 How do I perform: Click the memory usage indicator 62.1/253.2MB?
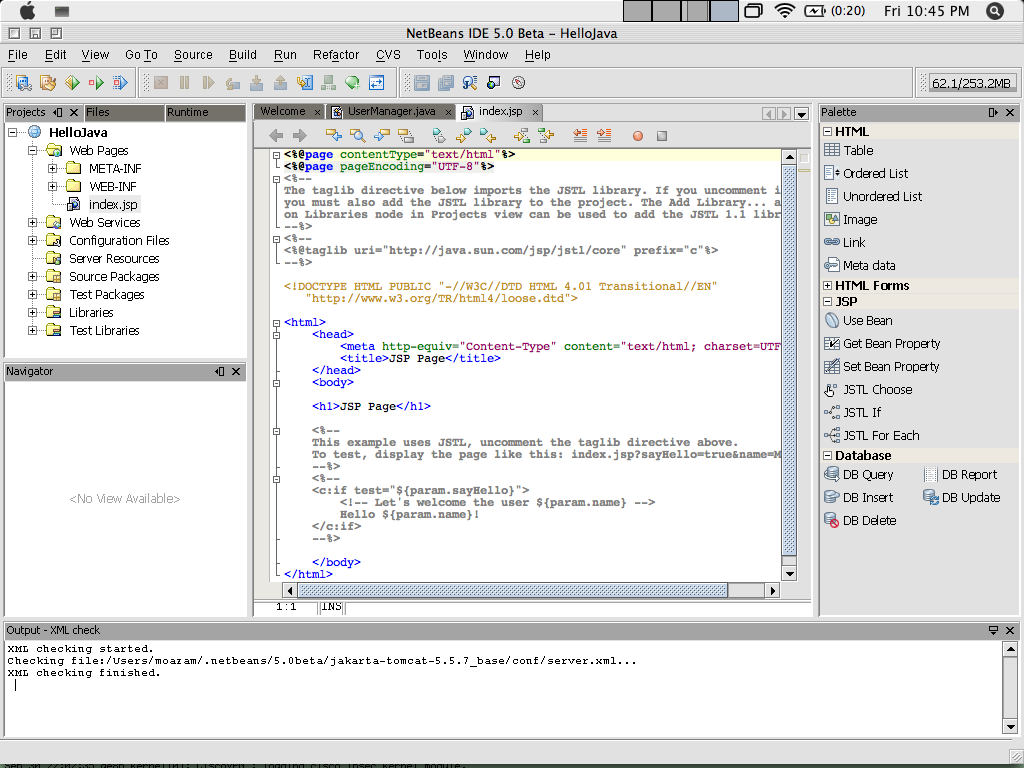(971, 83)
